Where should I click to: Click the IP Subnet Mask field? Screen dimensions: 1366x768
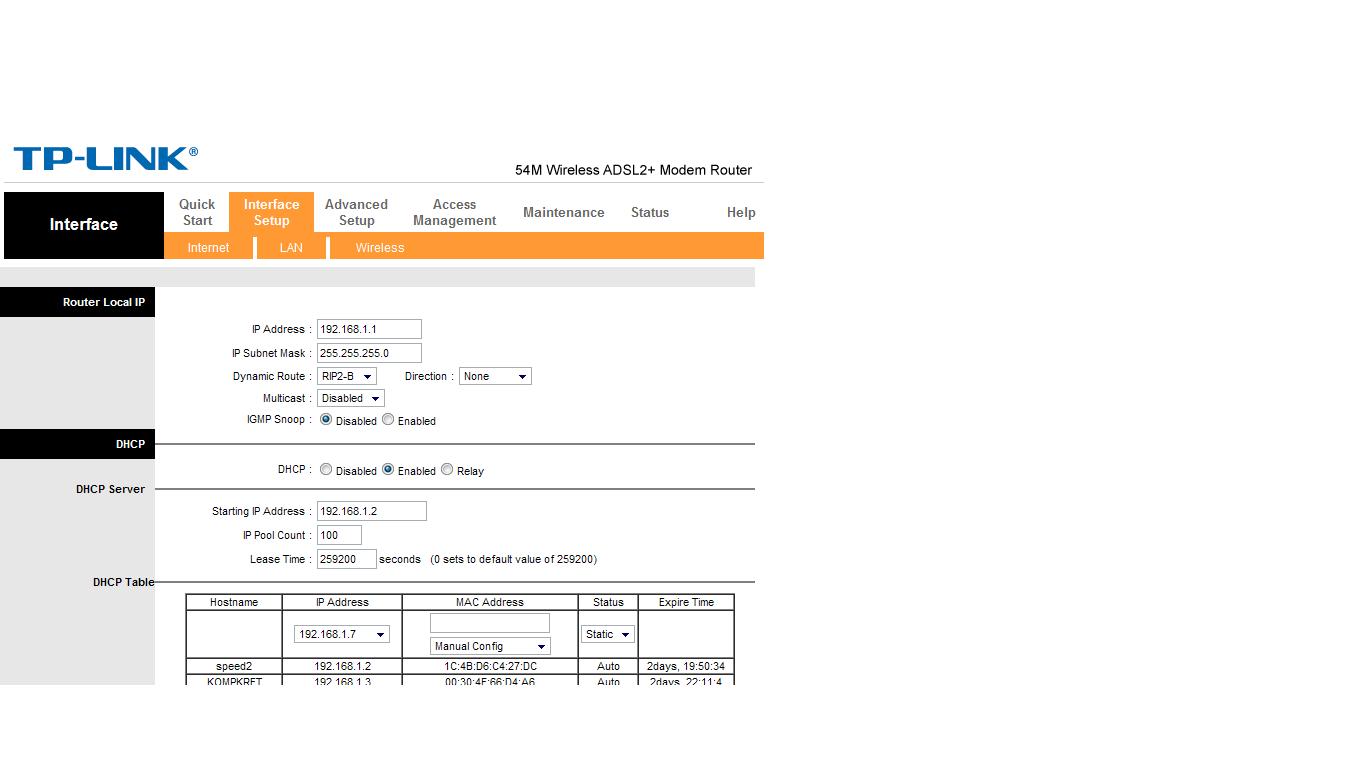point(369,353)
